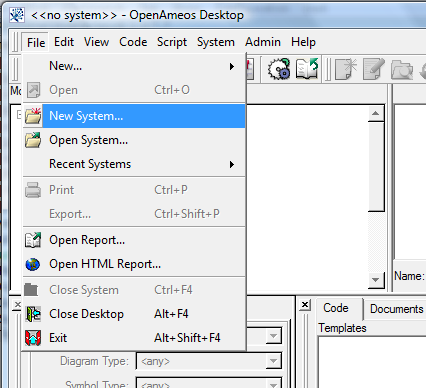This screenshot has height=388, width=426.
Task: Click the edit page pencil toolbar icon
Action: (373, 69)
